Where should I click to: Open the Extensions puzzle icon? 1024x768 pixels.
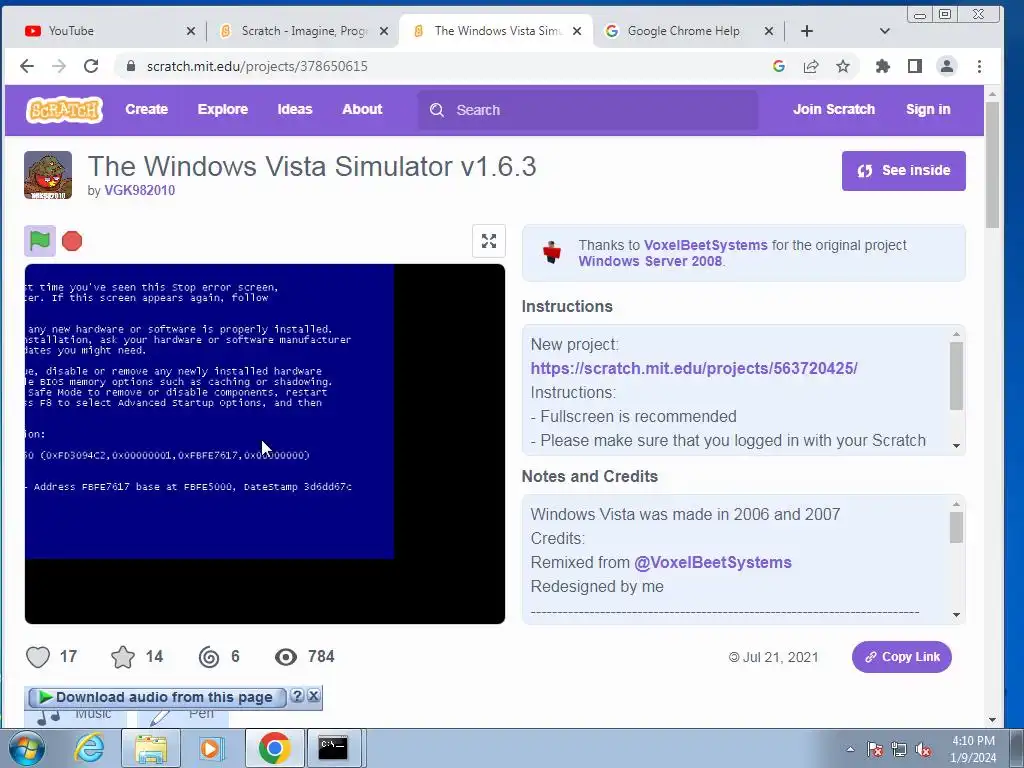coord(882,66)
